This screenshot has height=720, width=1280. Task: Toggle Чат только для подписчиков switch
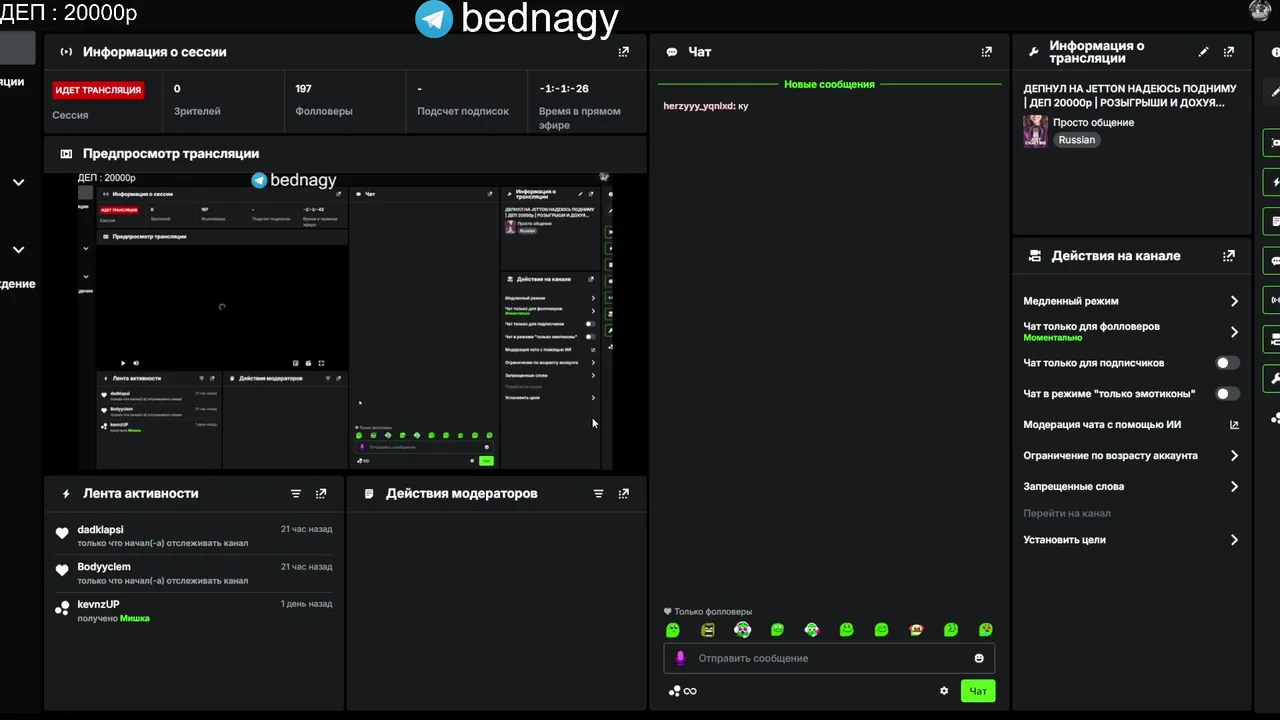[1227, 363]
